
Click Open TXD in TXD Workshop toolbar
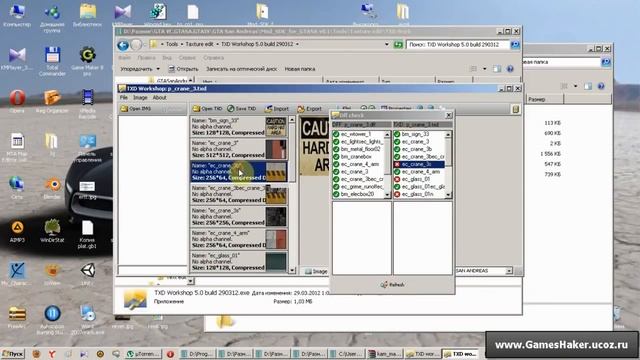[207, 109]
